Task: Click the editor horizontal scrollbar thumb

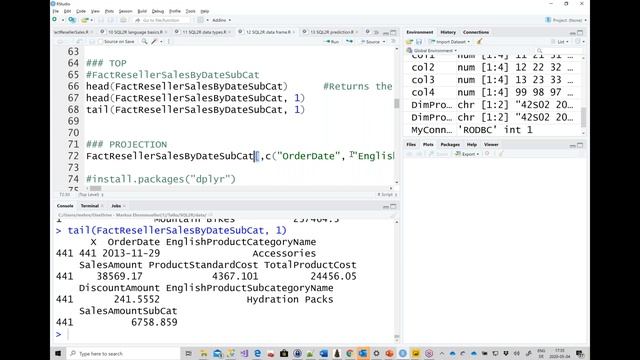Action: coord(96,188)
